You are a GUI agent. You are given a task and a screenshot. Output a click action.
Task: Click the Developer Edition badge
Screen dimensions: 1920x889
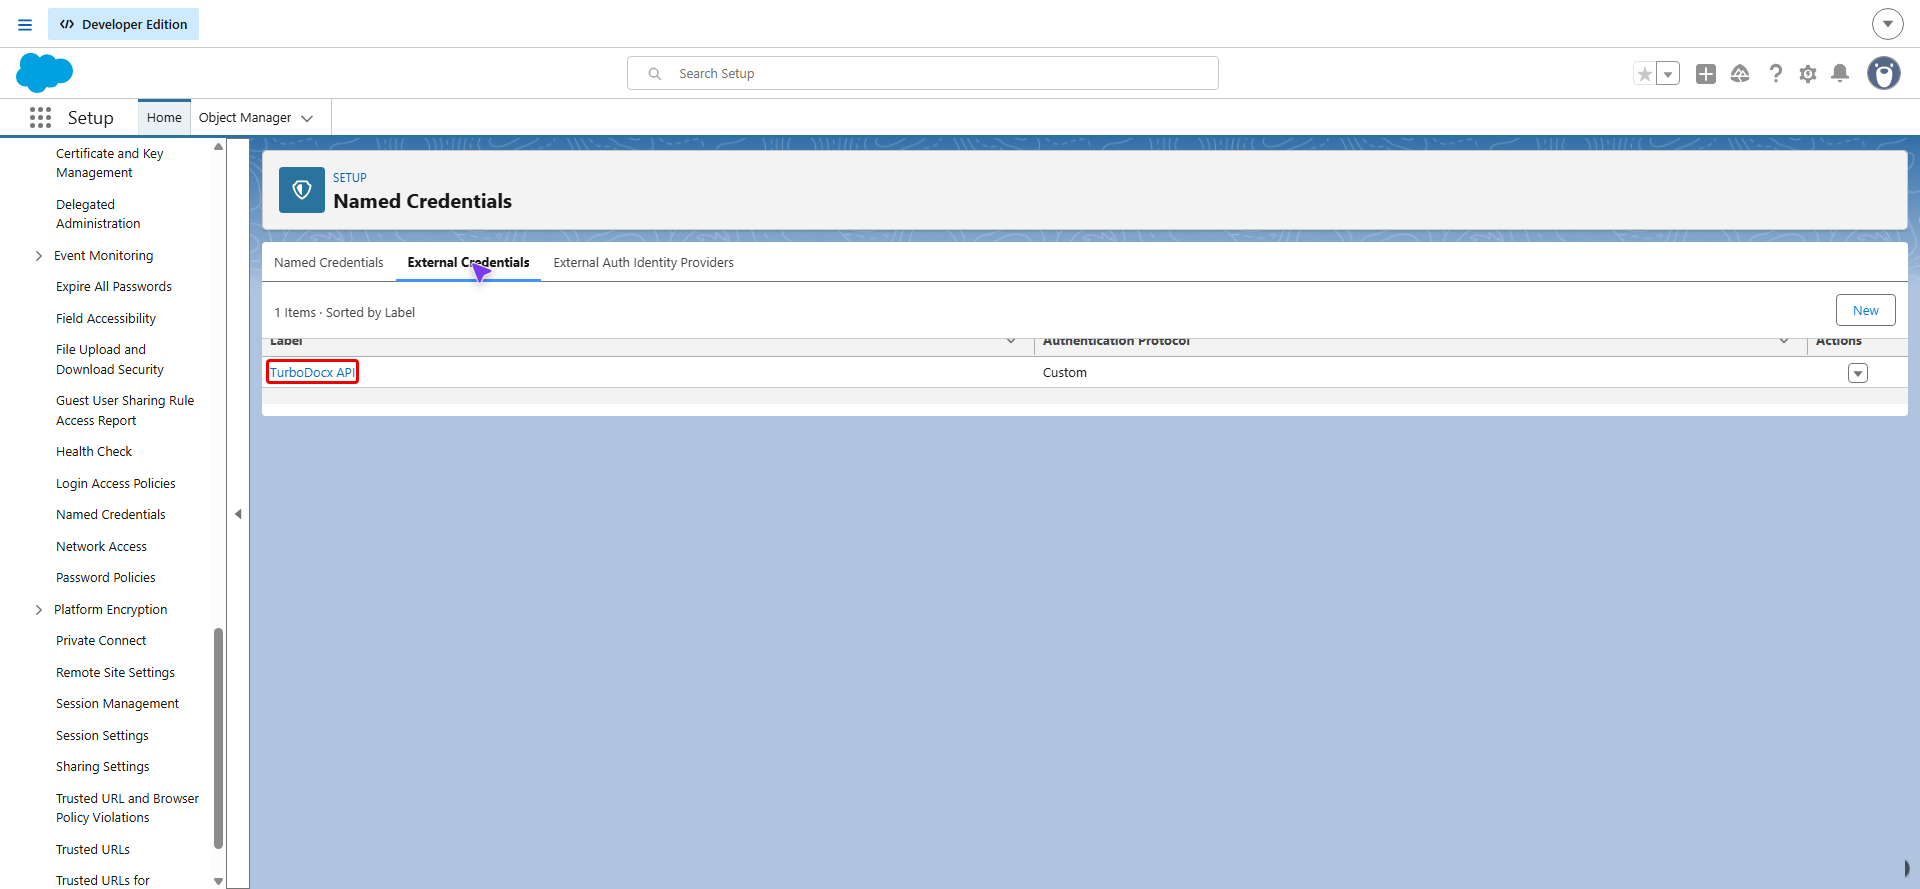124,24
